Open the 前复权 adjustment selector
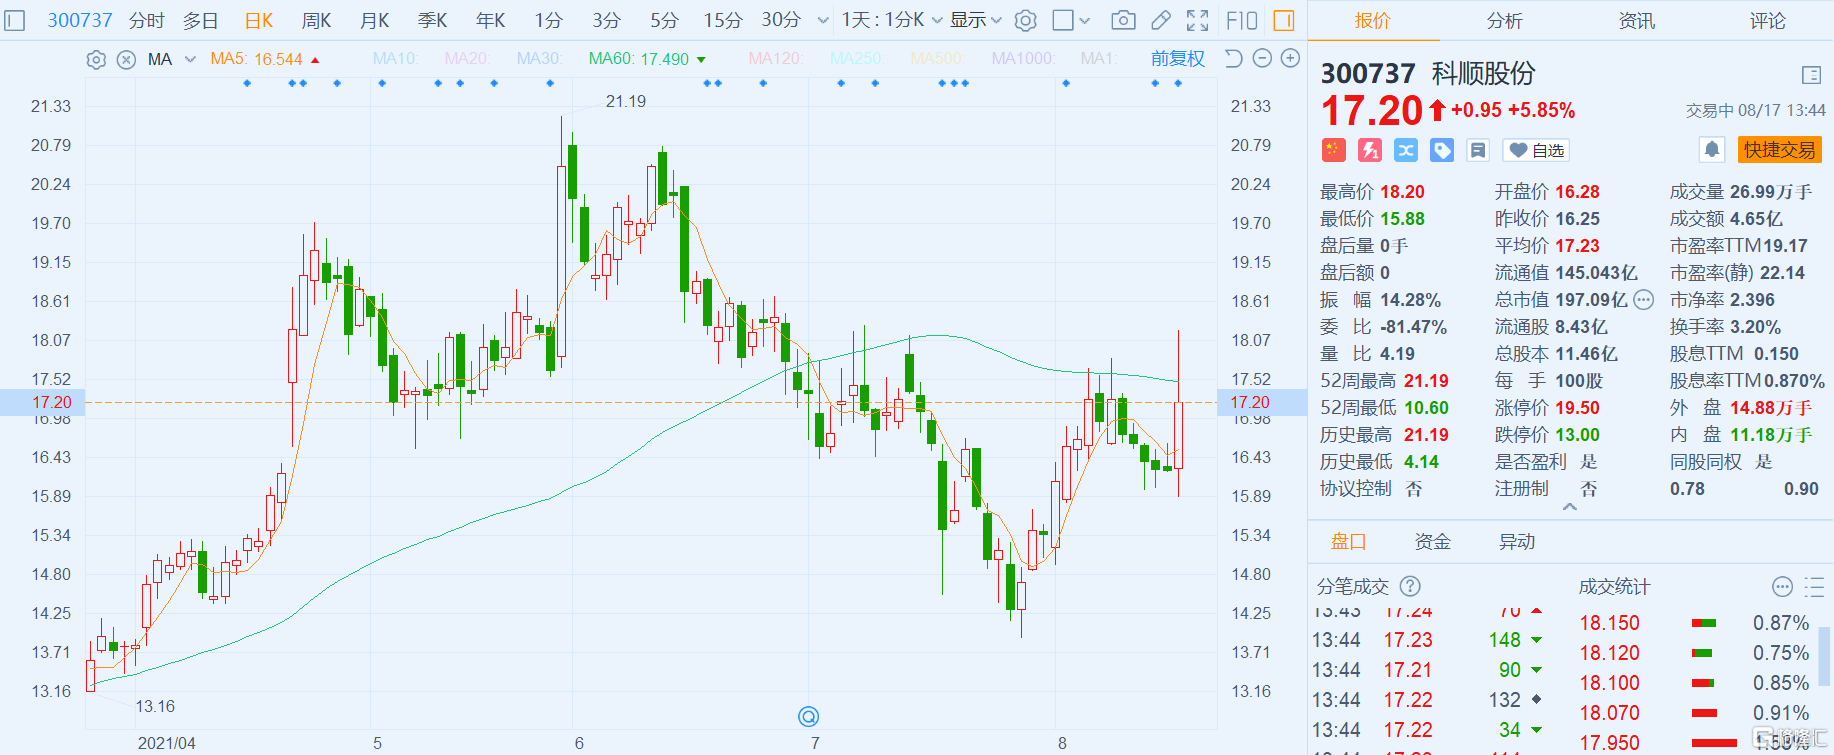1834x755 pixels. point(1178,59)
